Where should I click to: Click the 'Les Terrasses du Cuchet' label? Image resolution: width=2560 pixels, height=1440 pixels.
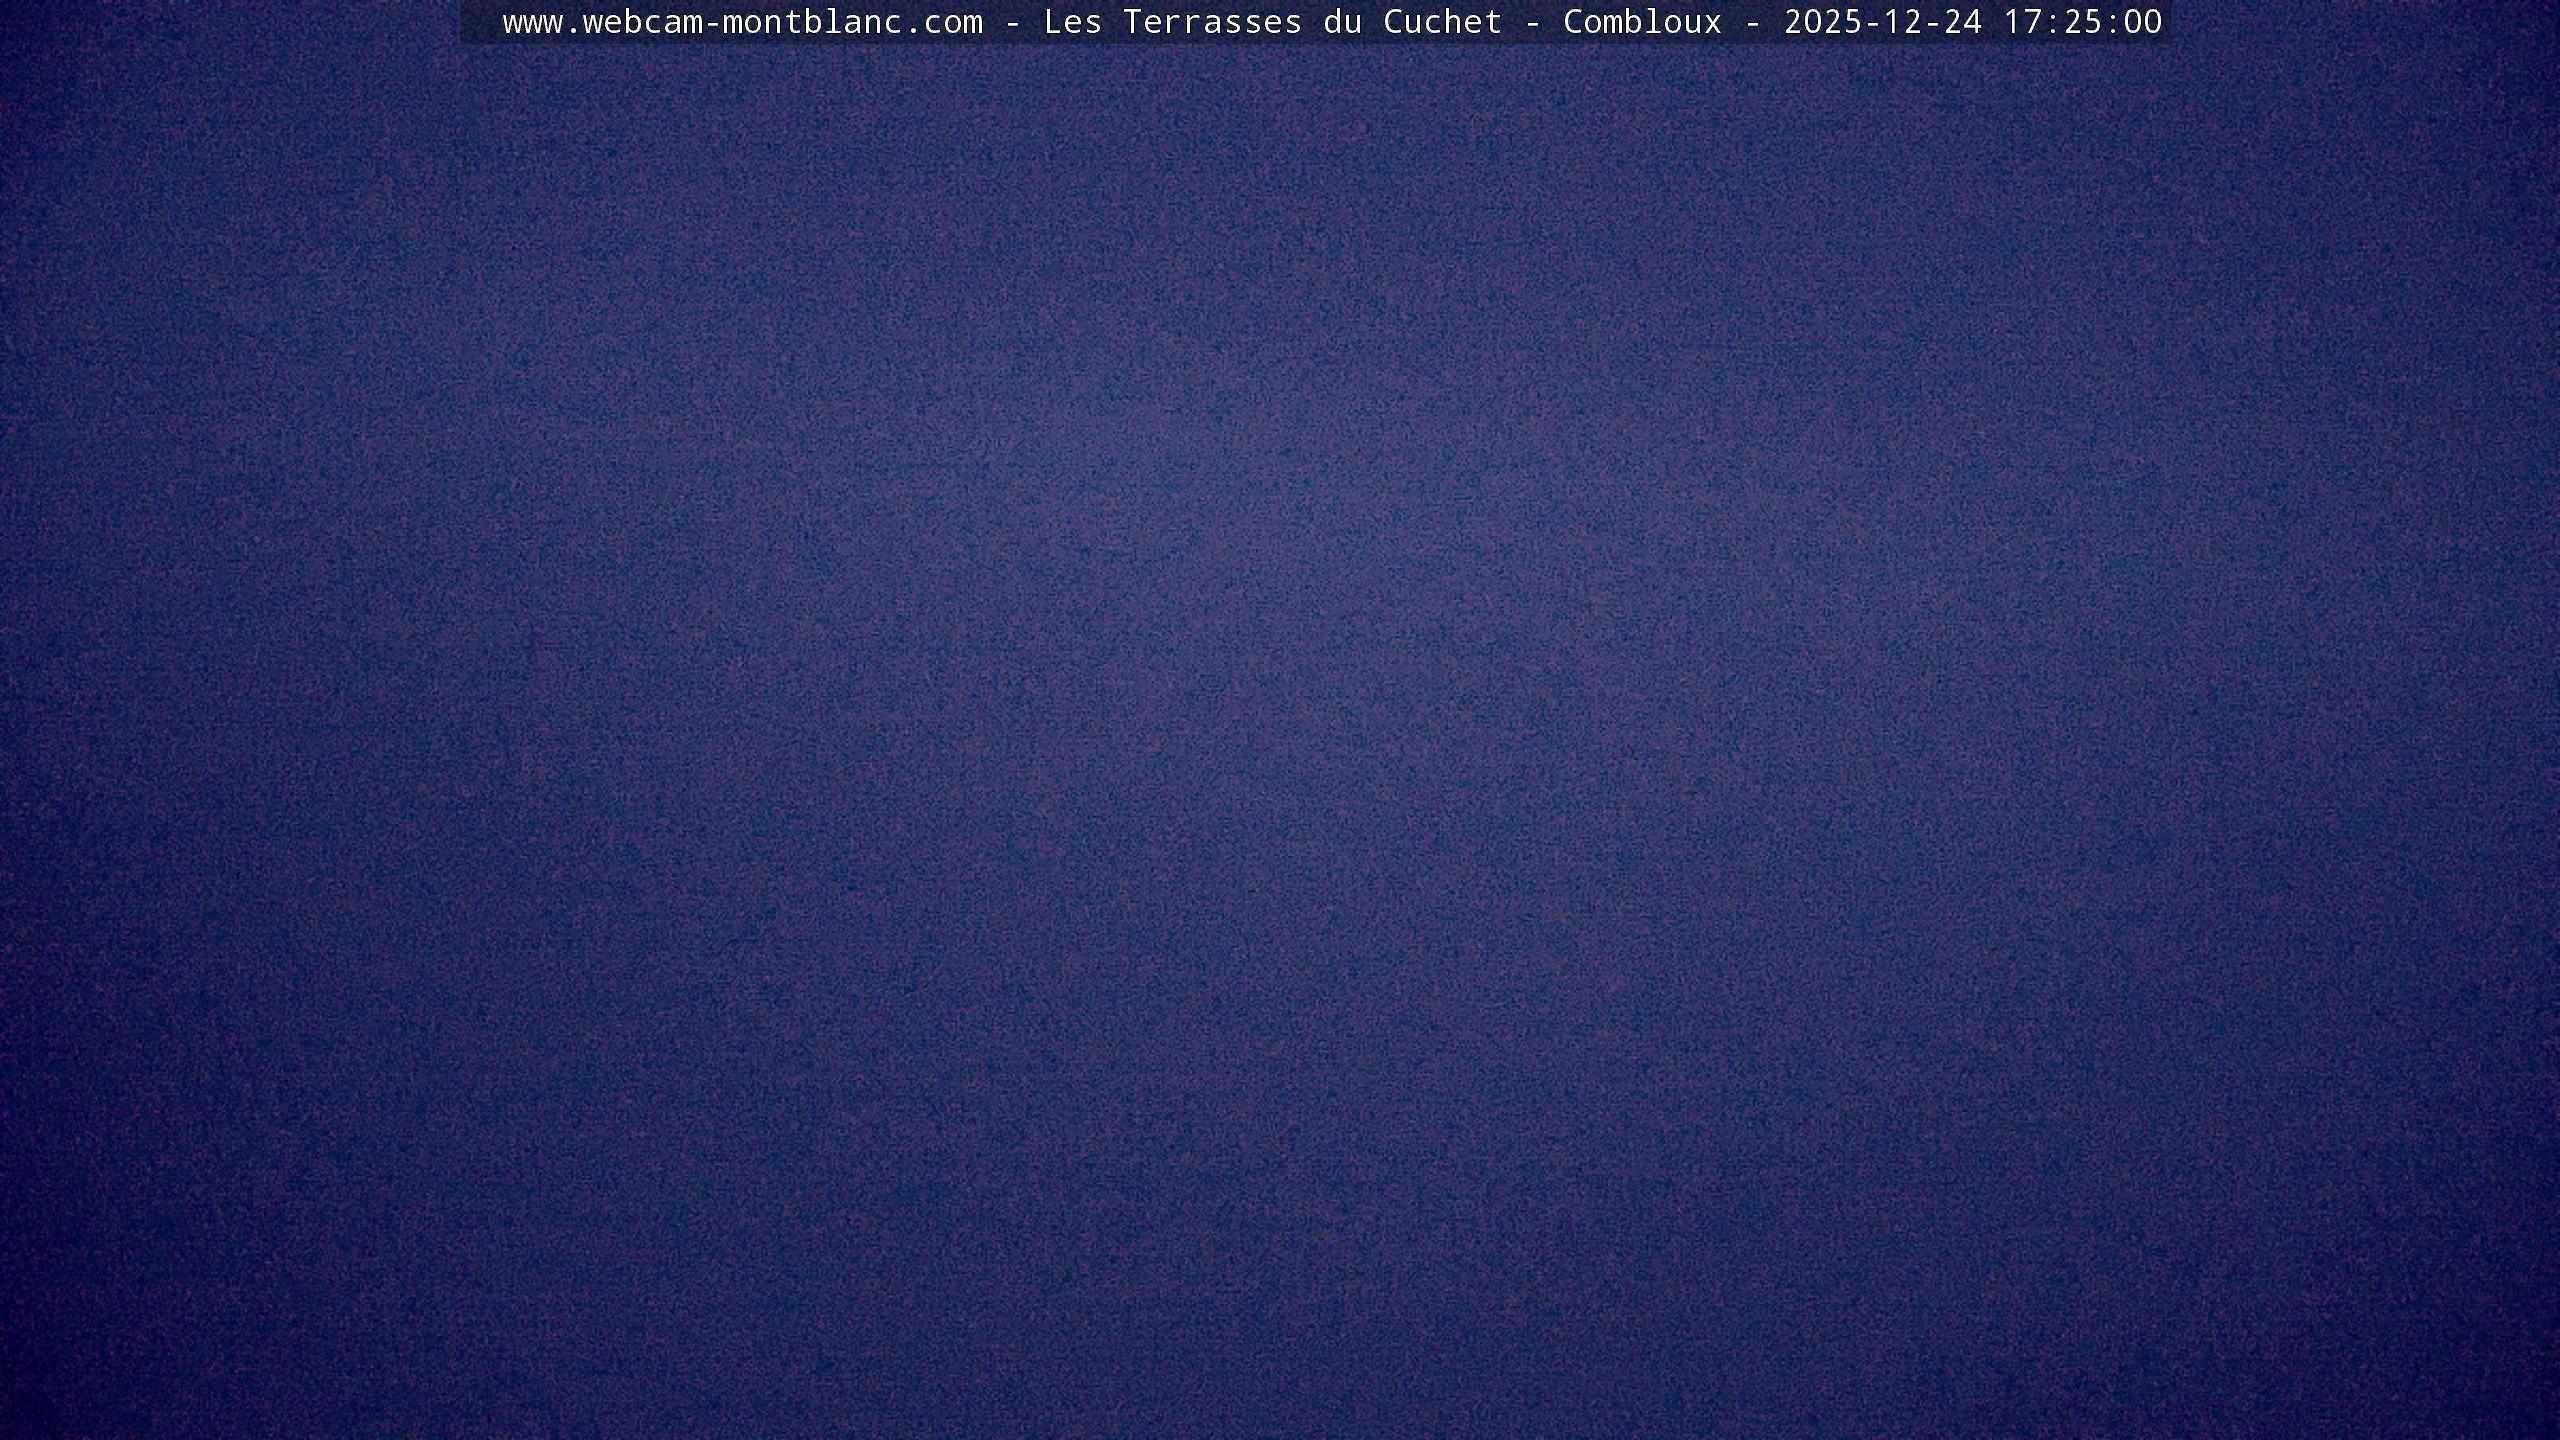pyautogui.click(x=1272, y=22)
